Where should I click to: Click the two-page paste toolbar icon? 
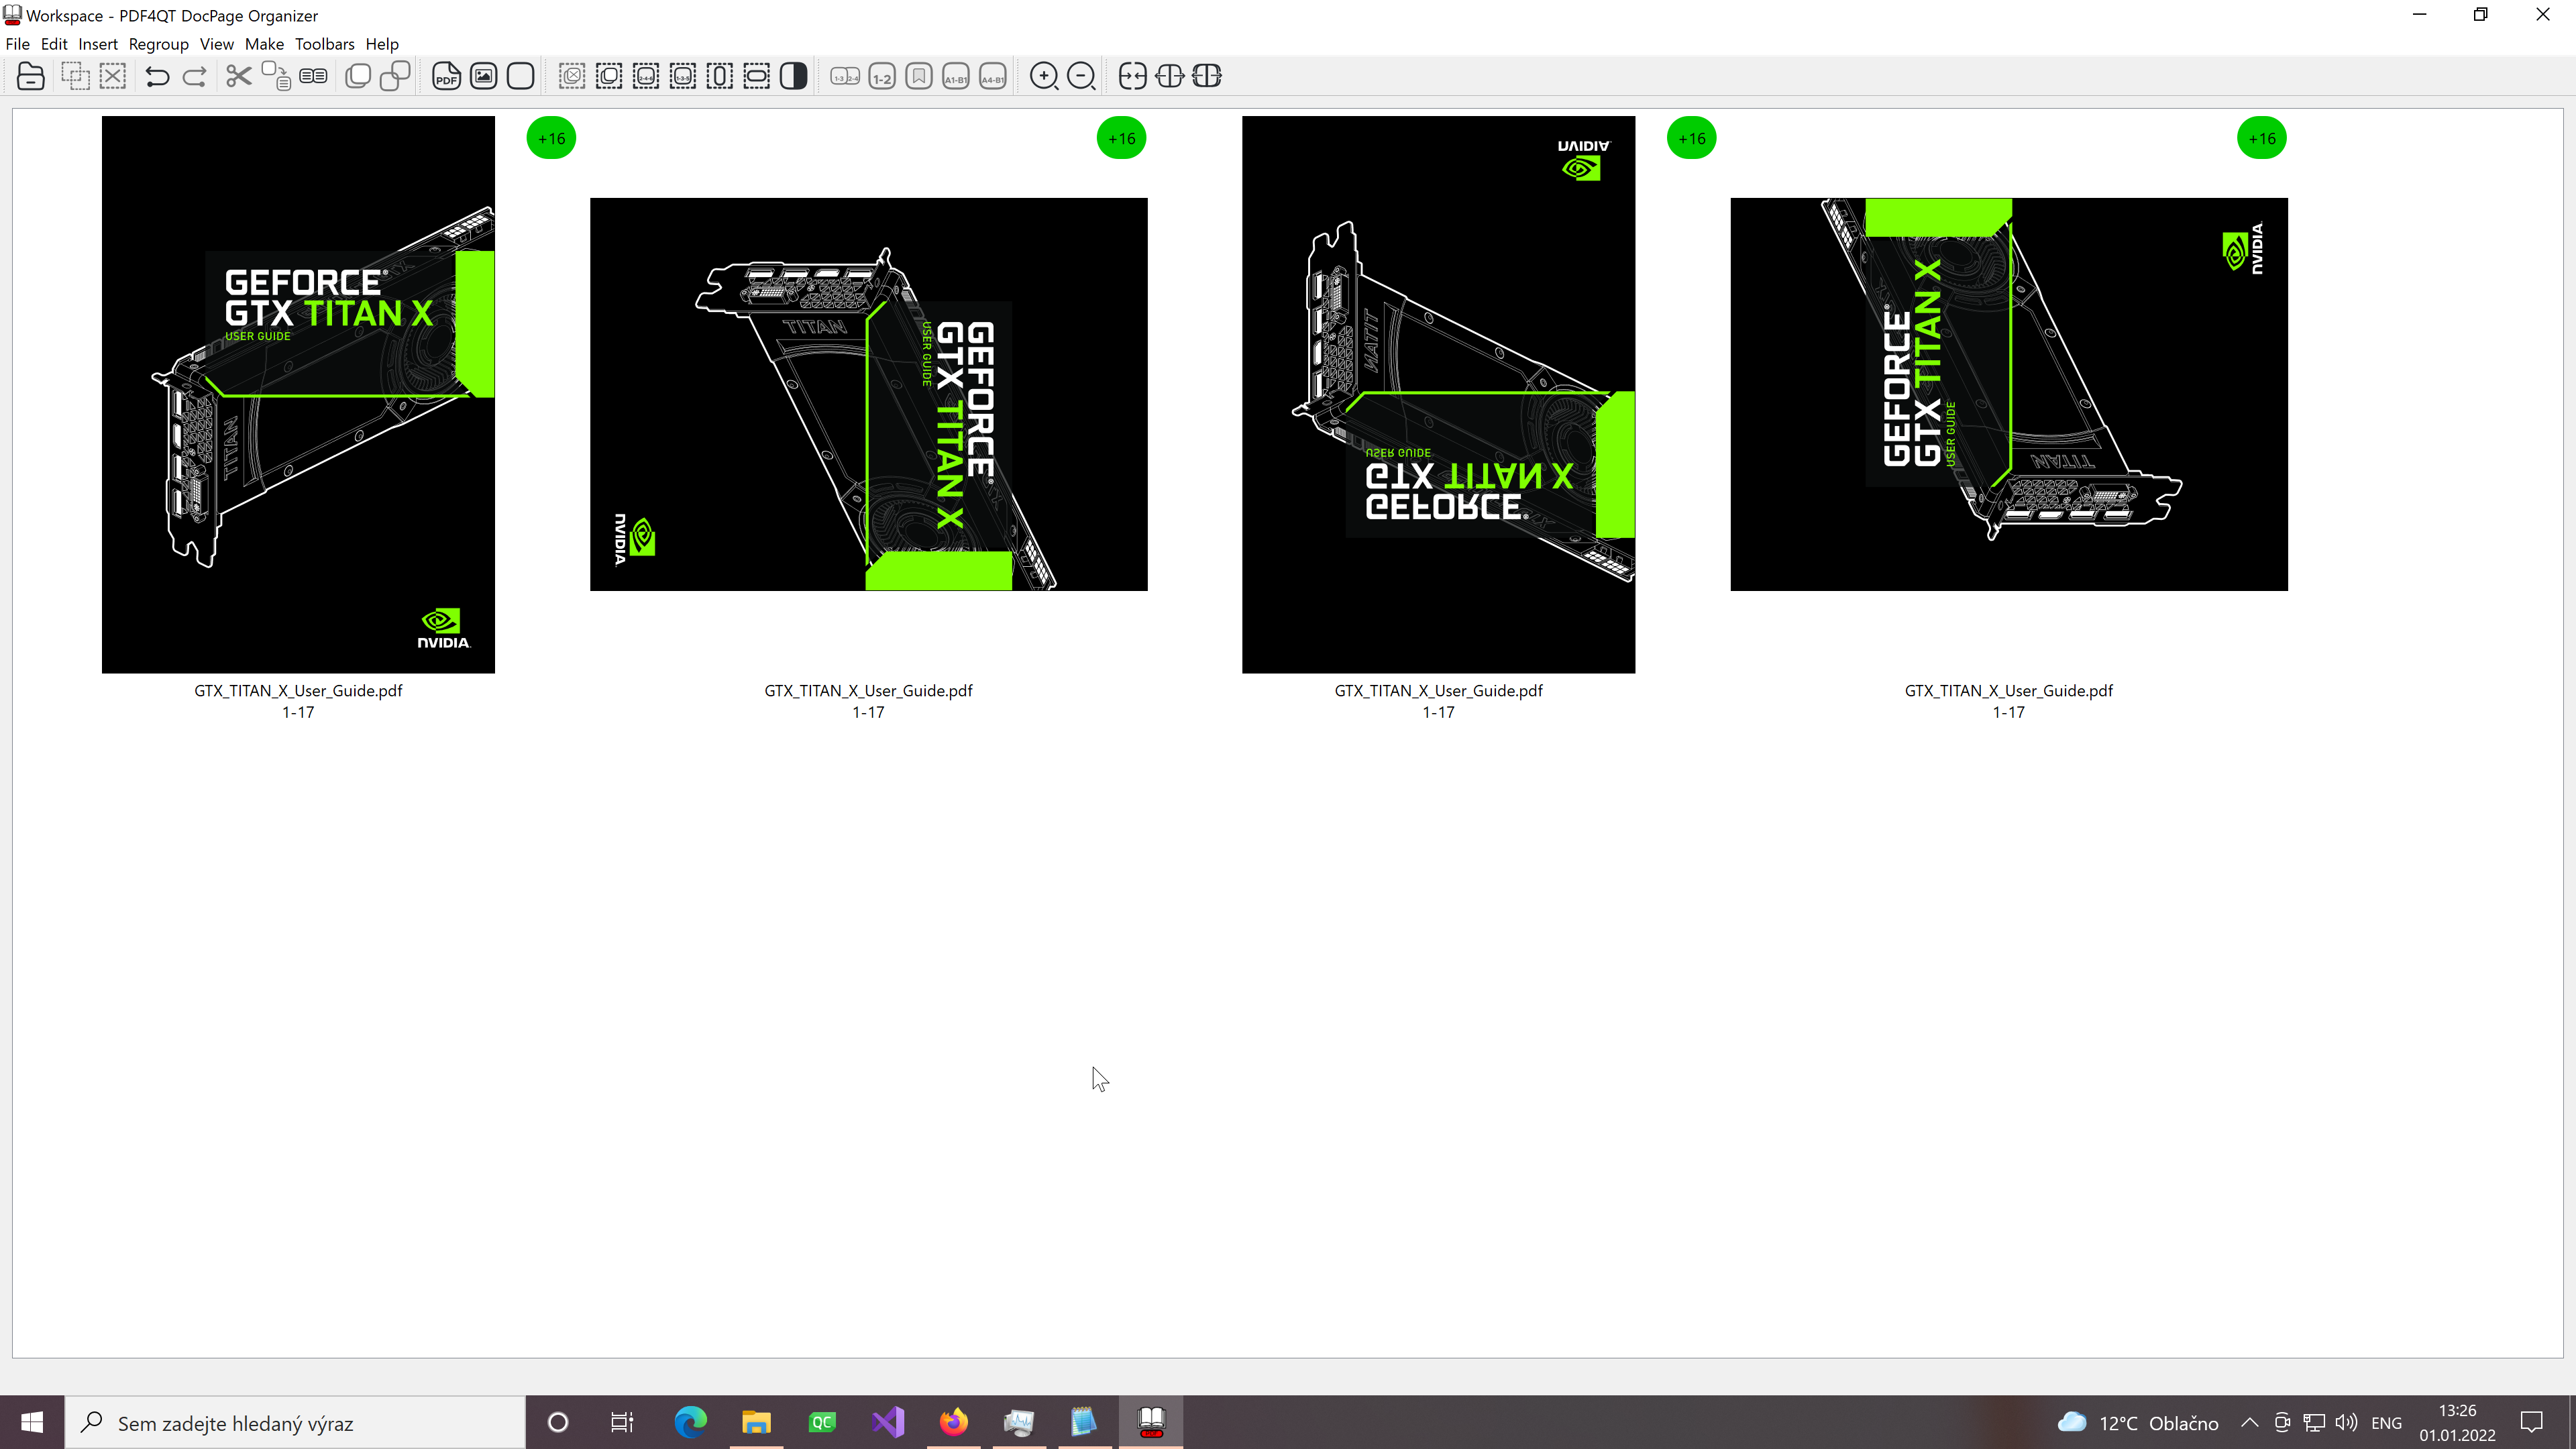(313, 76)
